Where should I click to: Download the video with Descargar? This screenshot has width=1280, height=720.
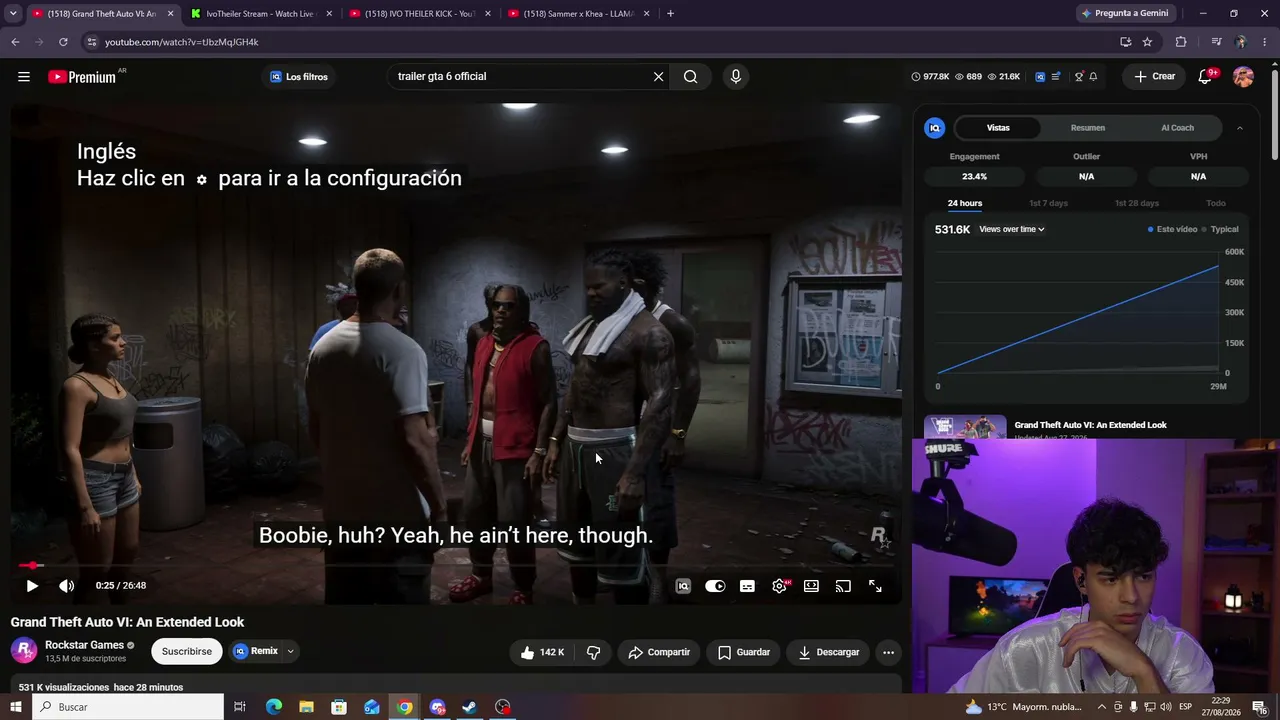(829, 652)
